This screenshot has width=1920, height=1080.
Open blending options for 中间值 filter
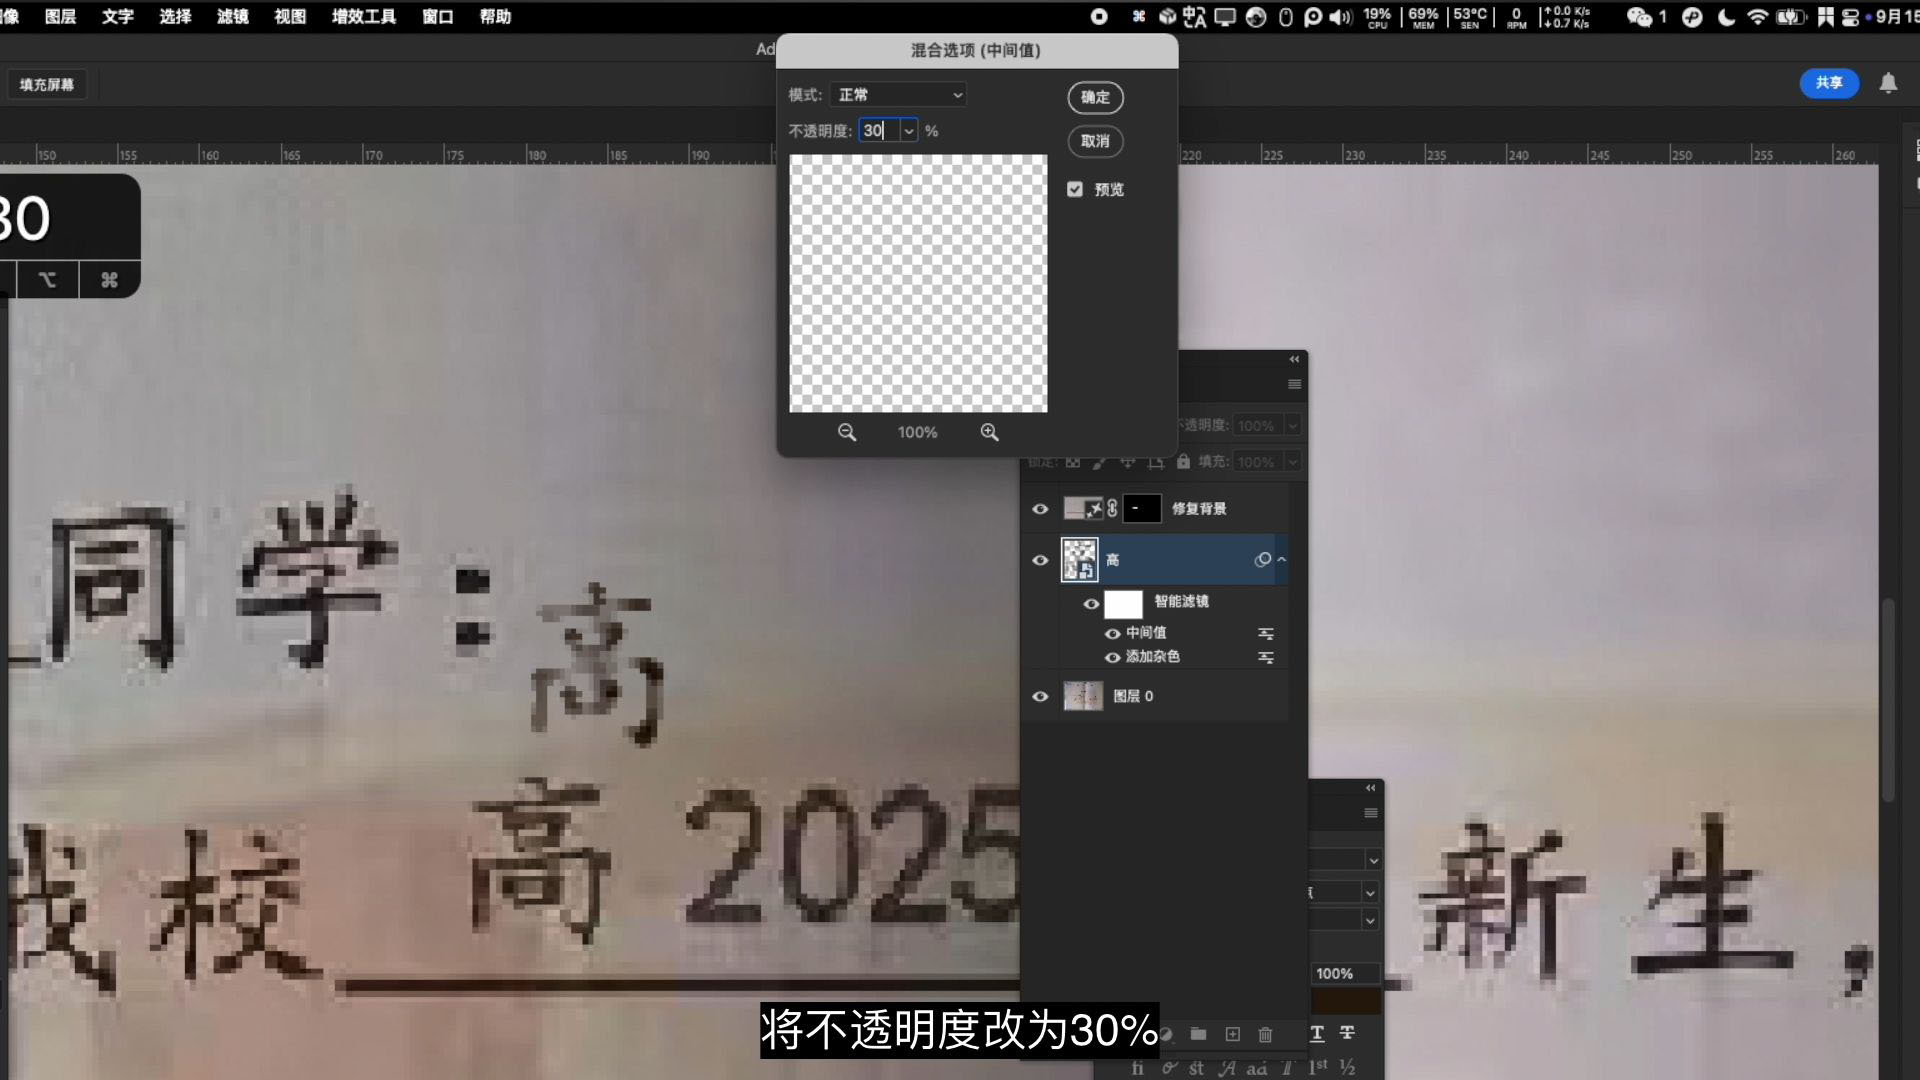coord(1265,634)
